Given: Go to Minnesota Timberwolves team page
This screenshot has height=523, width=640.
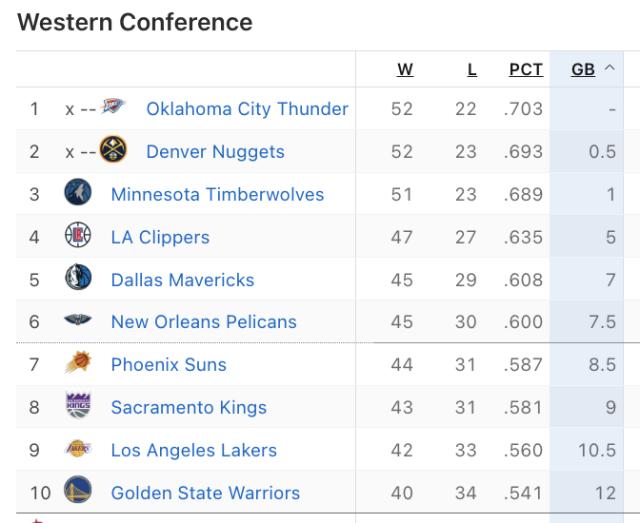Looking at the screenshot, I should tap(217, 195).
